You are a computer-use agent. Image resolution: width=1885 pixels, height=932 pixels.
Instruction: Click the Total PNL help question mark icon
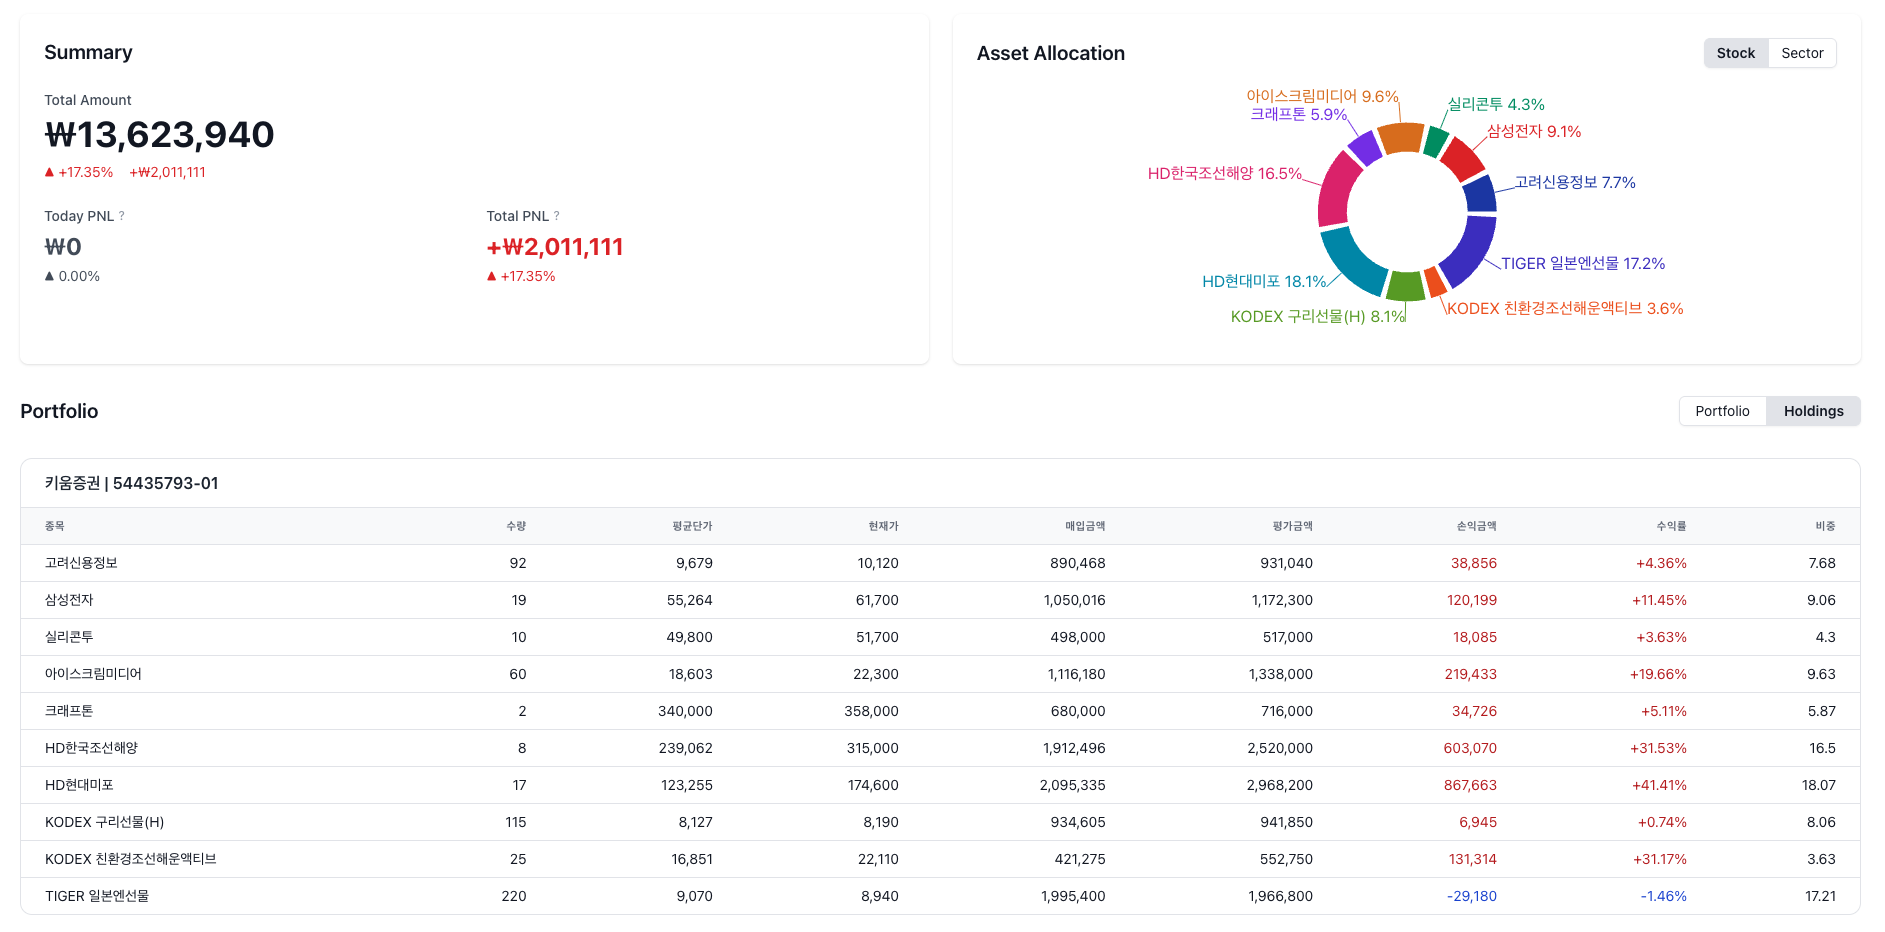pyautogui.click(x=557, y=216)
